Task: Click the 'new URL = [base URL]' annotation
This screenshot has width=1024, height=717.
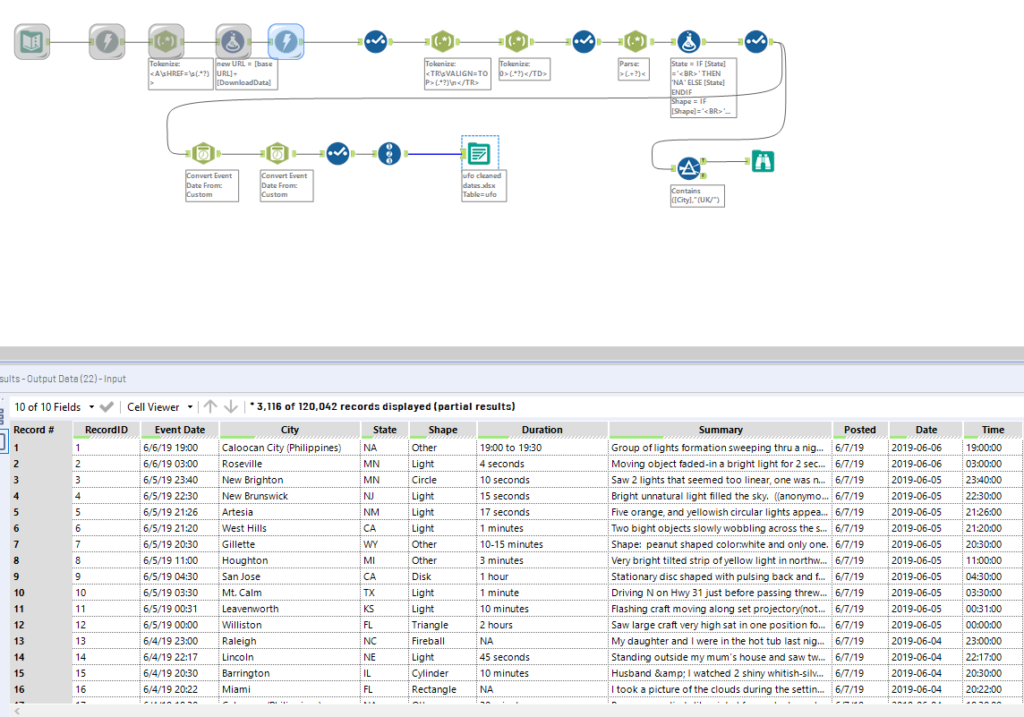Action: point(246,74)
